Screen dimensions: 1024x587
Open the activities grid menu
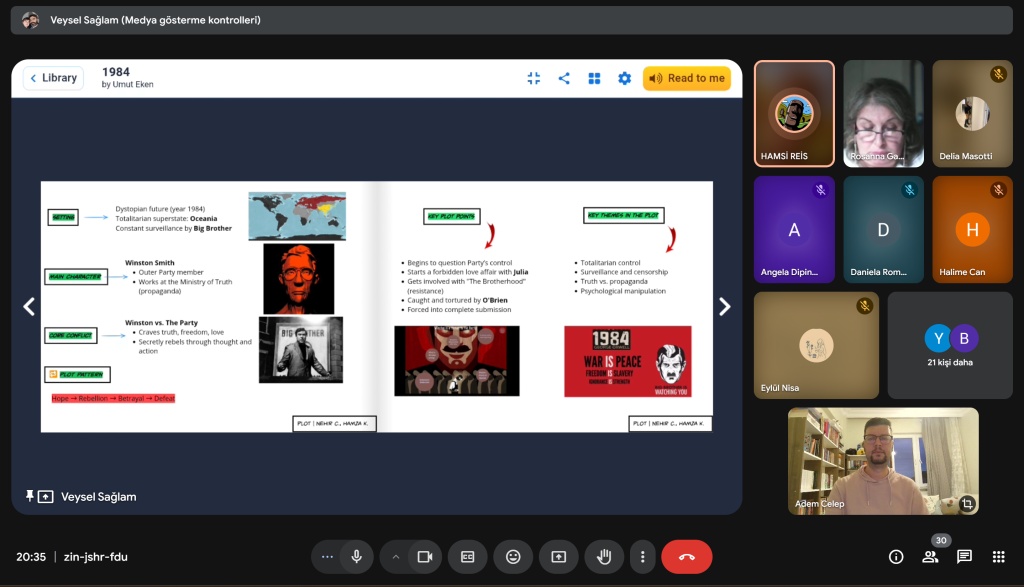point(999,557)
